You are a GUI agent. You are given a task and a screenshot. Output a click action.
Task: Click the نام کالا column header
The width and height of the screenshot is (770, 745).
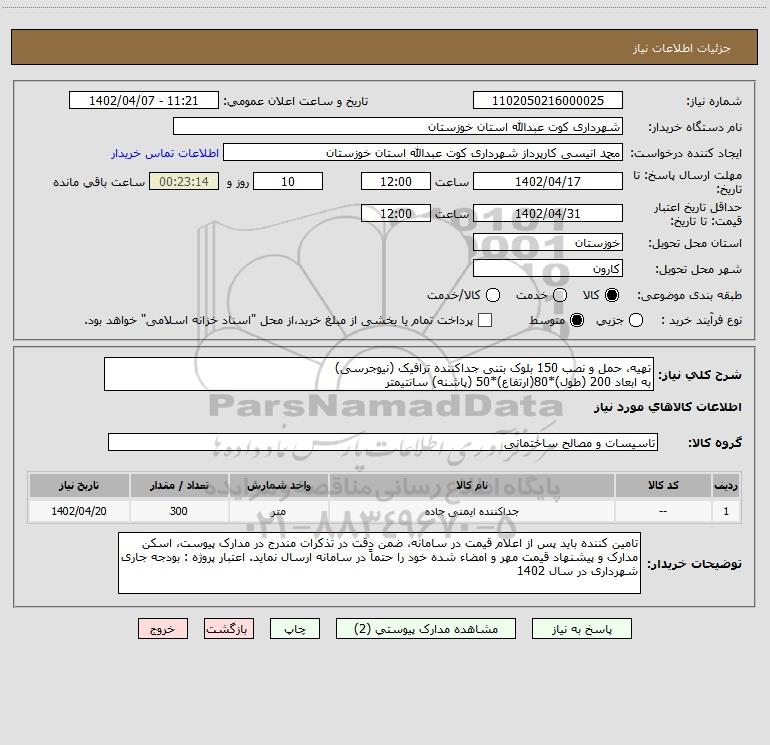click(472, 485)
